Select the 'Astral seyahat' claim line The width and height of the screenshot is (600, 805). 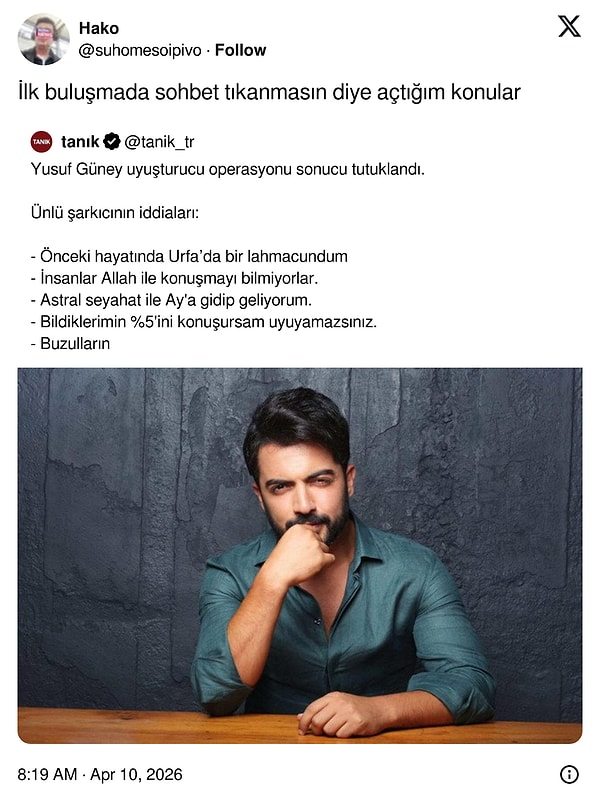tap(171, 300)
